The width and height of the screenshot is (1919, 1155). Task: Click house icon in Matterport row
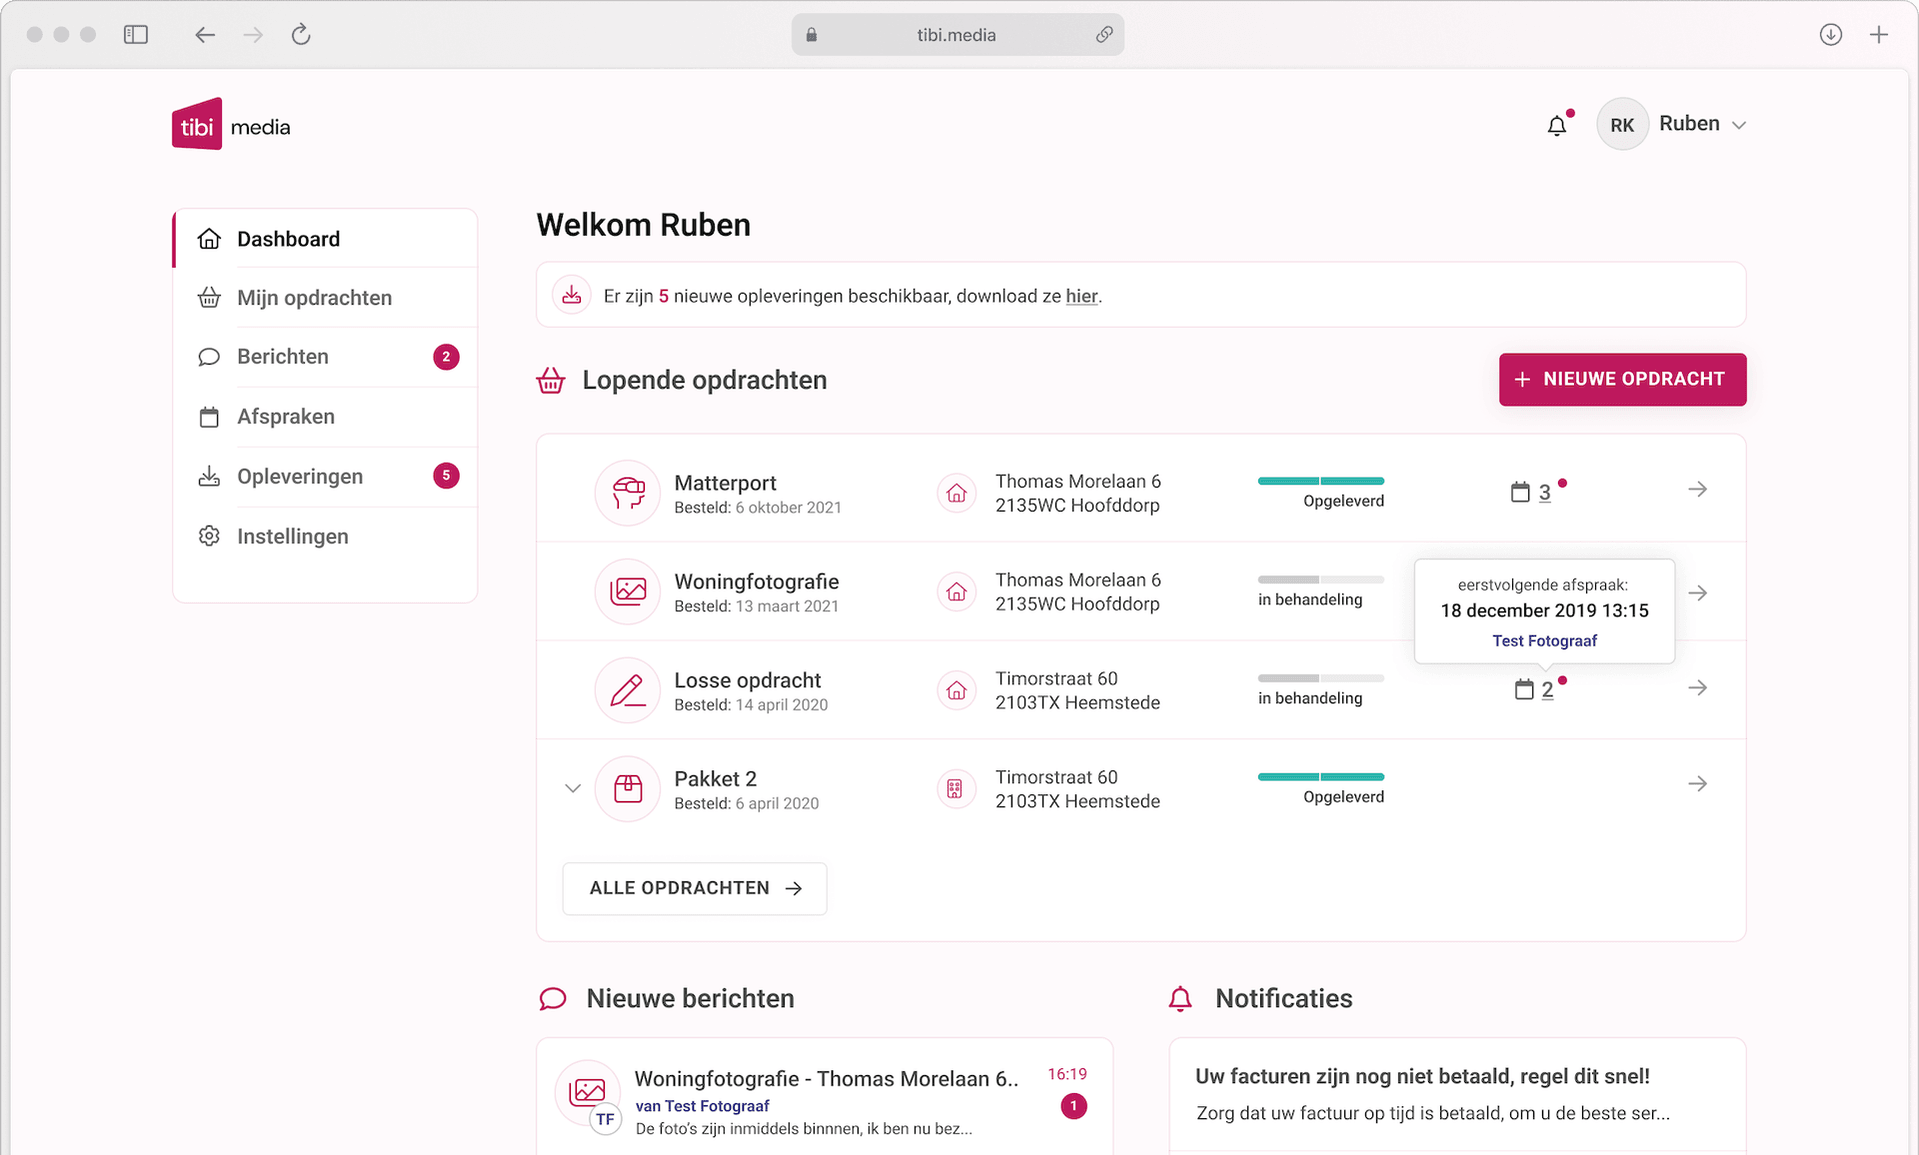[956, 493]
